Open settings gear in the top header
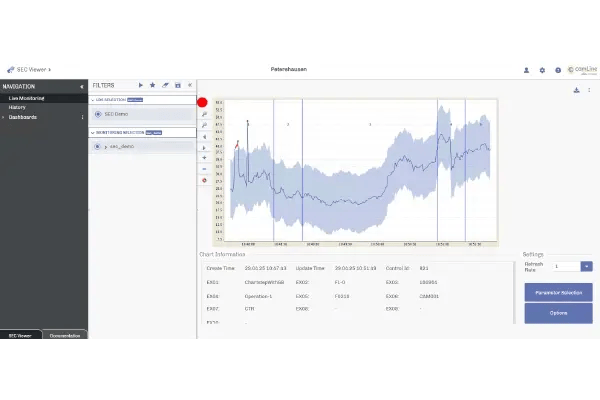The image size is (600, 400). [542, 70]
